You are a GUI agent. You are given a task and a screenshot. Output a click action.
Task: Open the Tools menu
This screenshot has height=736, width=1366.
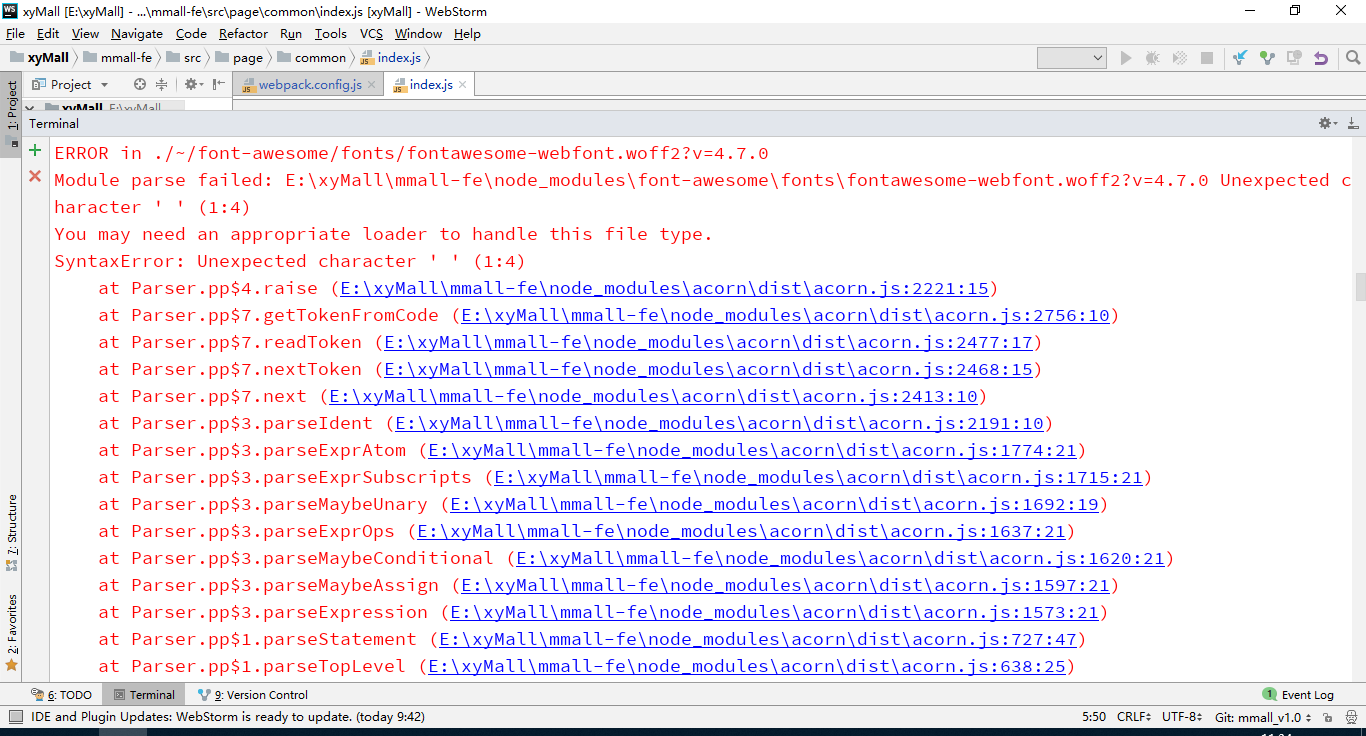click(x=331, y=33)
